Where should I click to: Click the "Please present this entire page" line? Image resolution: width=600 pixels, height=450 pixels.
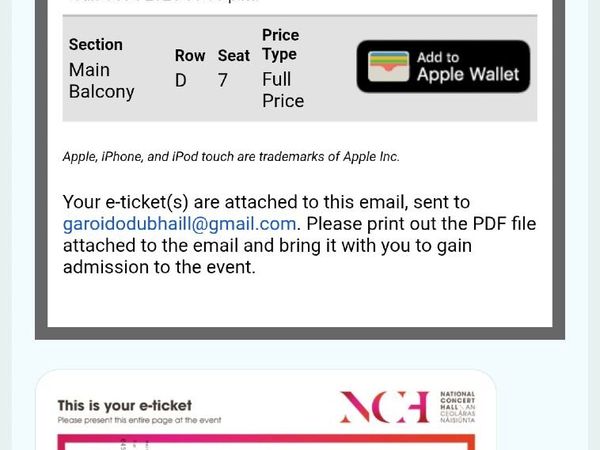click(x=139, y=420)
